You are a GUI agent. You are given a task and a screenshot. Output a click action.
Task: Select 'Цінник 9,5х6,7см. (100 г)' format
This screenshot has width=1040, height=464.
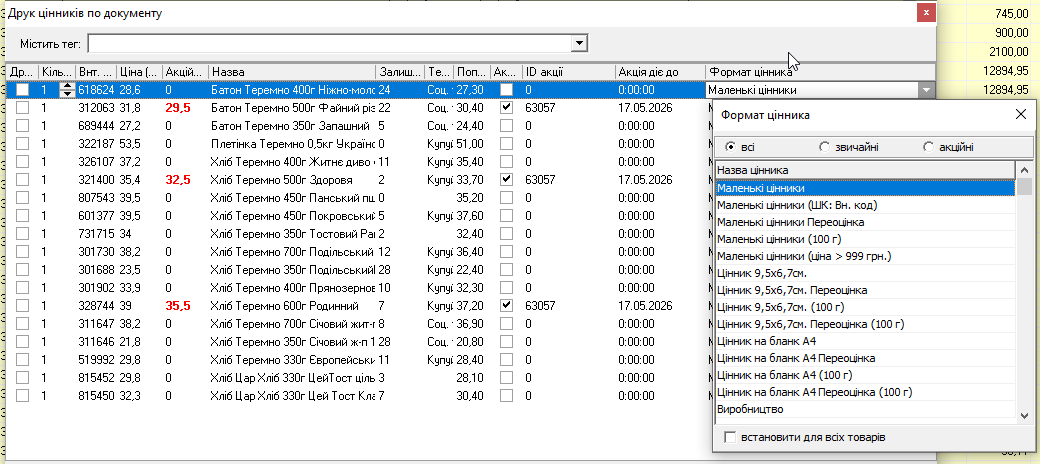coord(866,308)
